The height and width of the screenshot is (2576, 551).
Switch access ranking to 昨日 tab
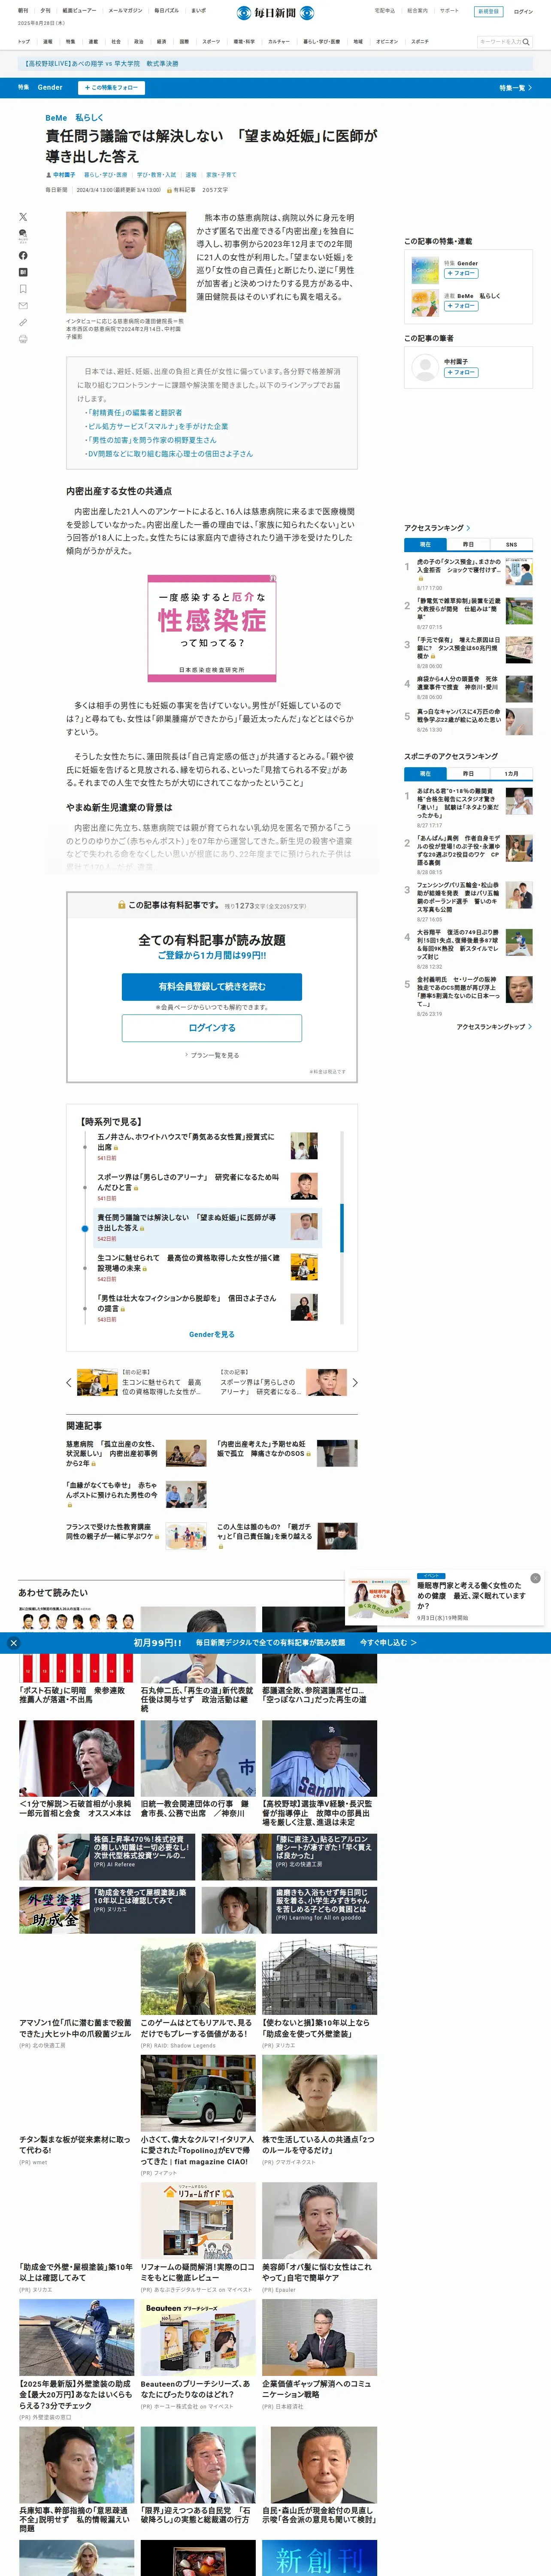point(468,544)
